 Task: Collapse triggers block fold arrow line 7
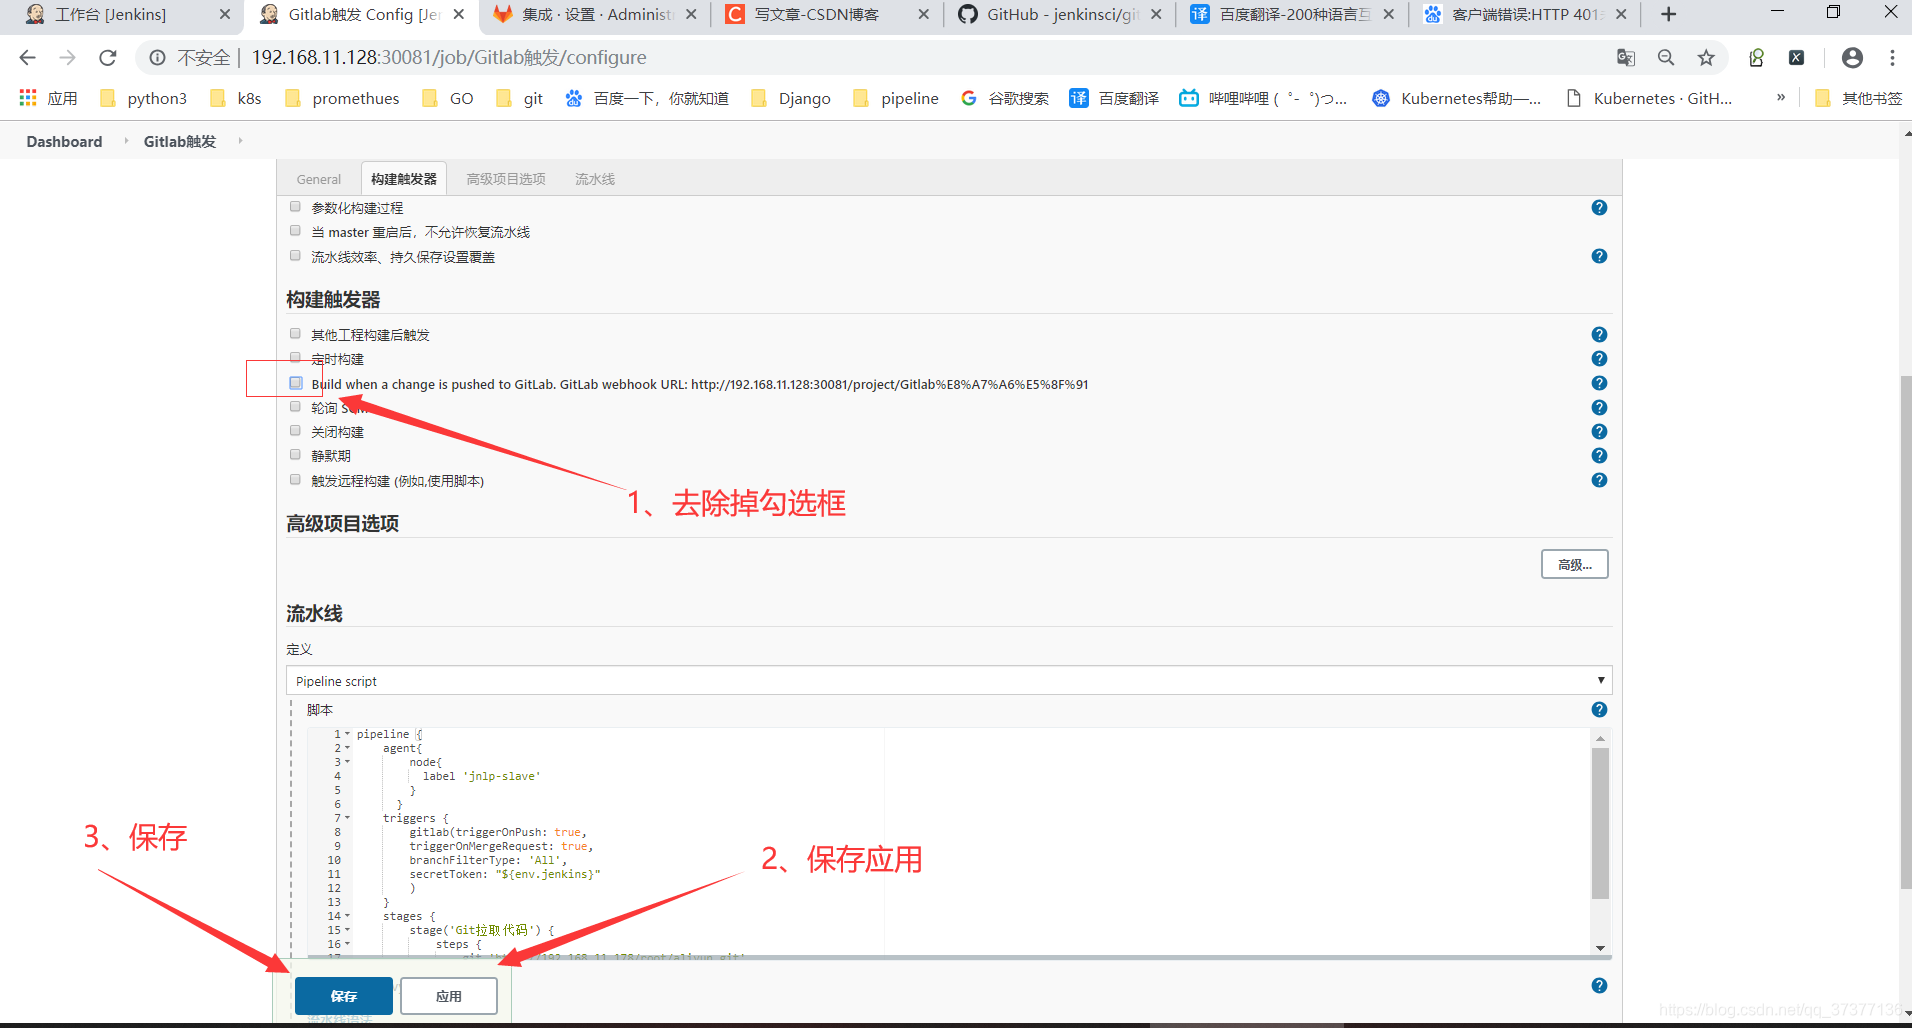click(x=347, y=818)
